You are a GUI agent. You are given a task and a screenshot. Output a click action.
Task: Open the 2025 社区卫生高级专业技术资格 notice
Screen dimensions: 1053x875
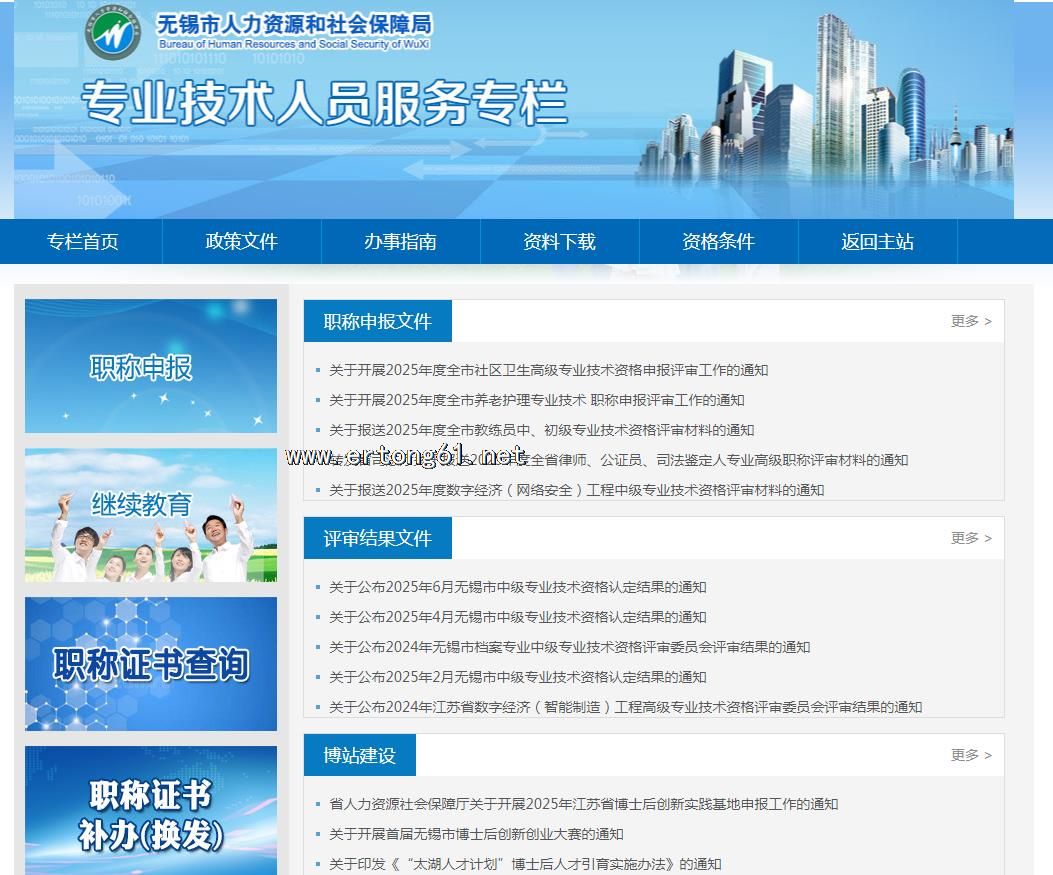[548, 370]
